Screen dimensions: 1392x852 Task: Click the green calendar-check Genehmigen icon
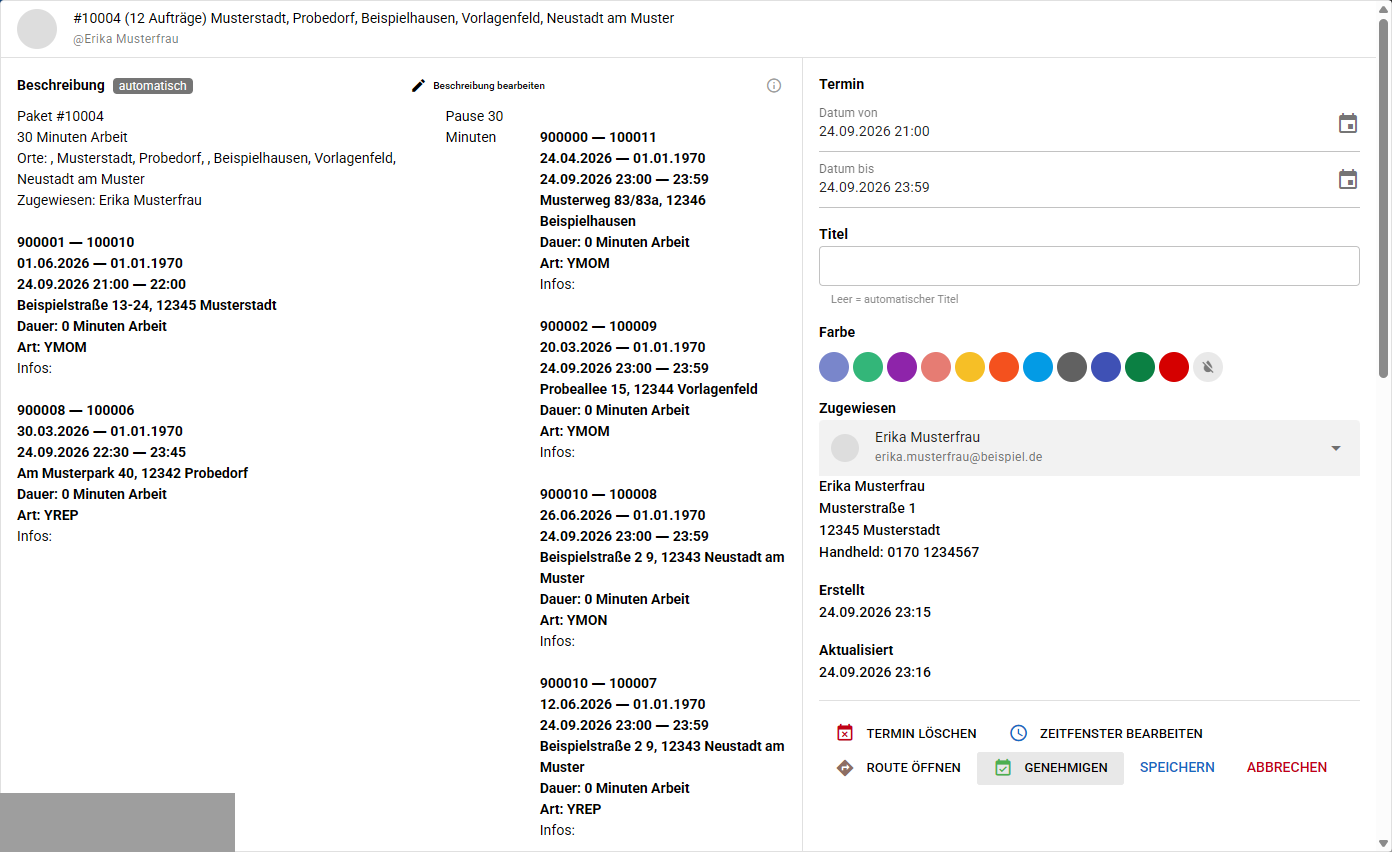coord(1003,768)
